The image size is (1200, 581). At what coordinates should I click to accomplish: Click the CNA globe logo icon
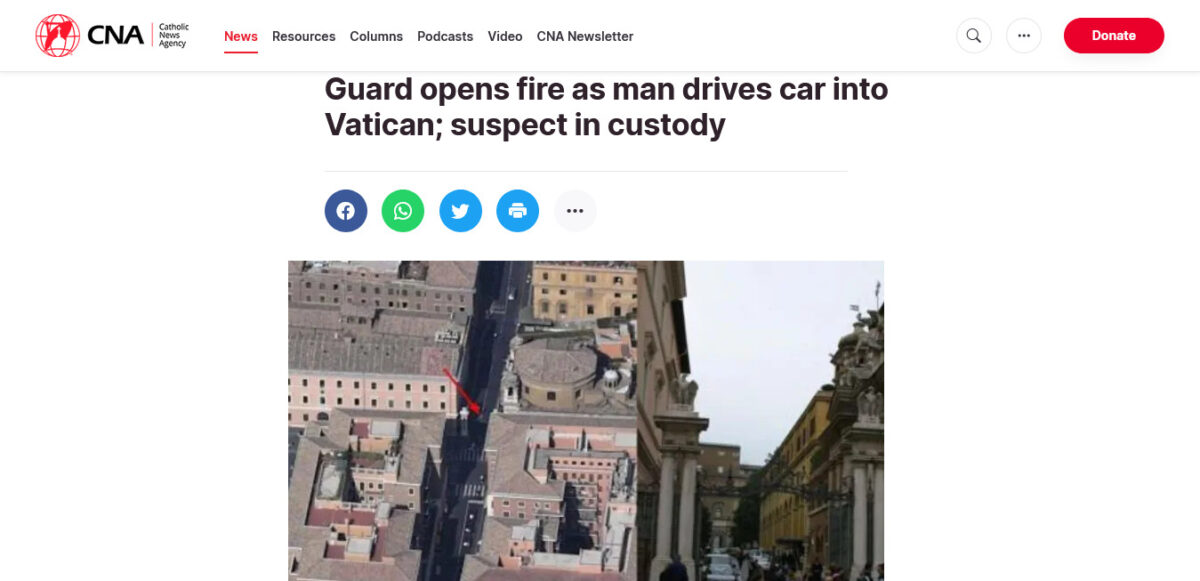(57, 36)
